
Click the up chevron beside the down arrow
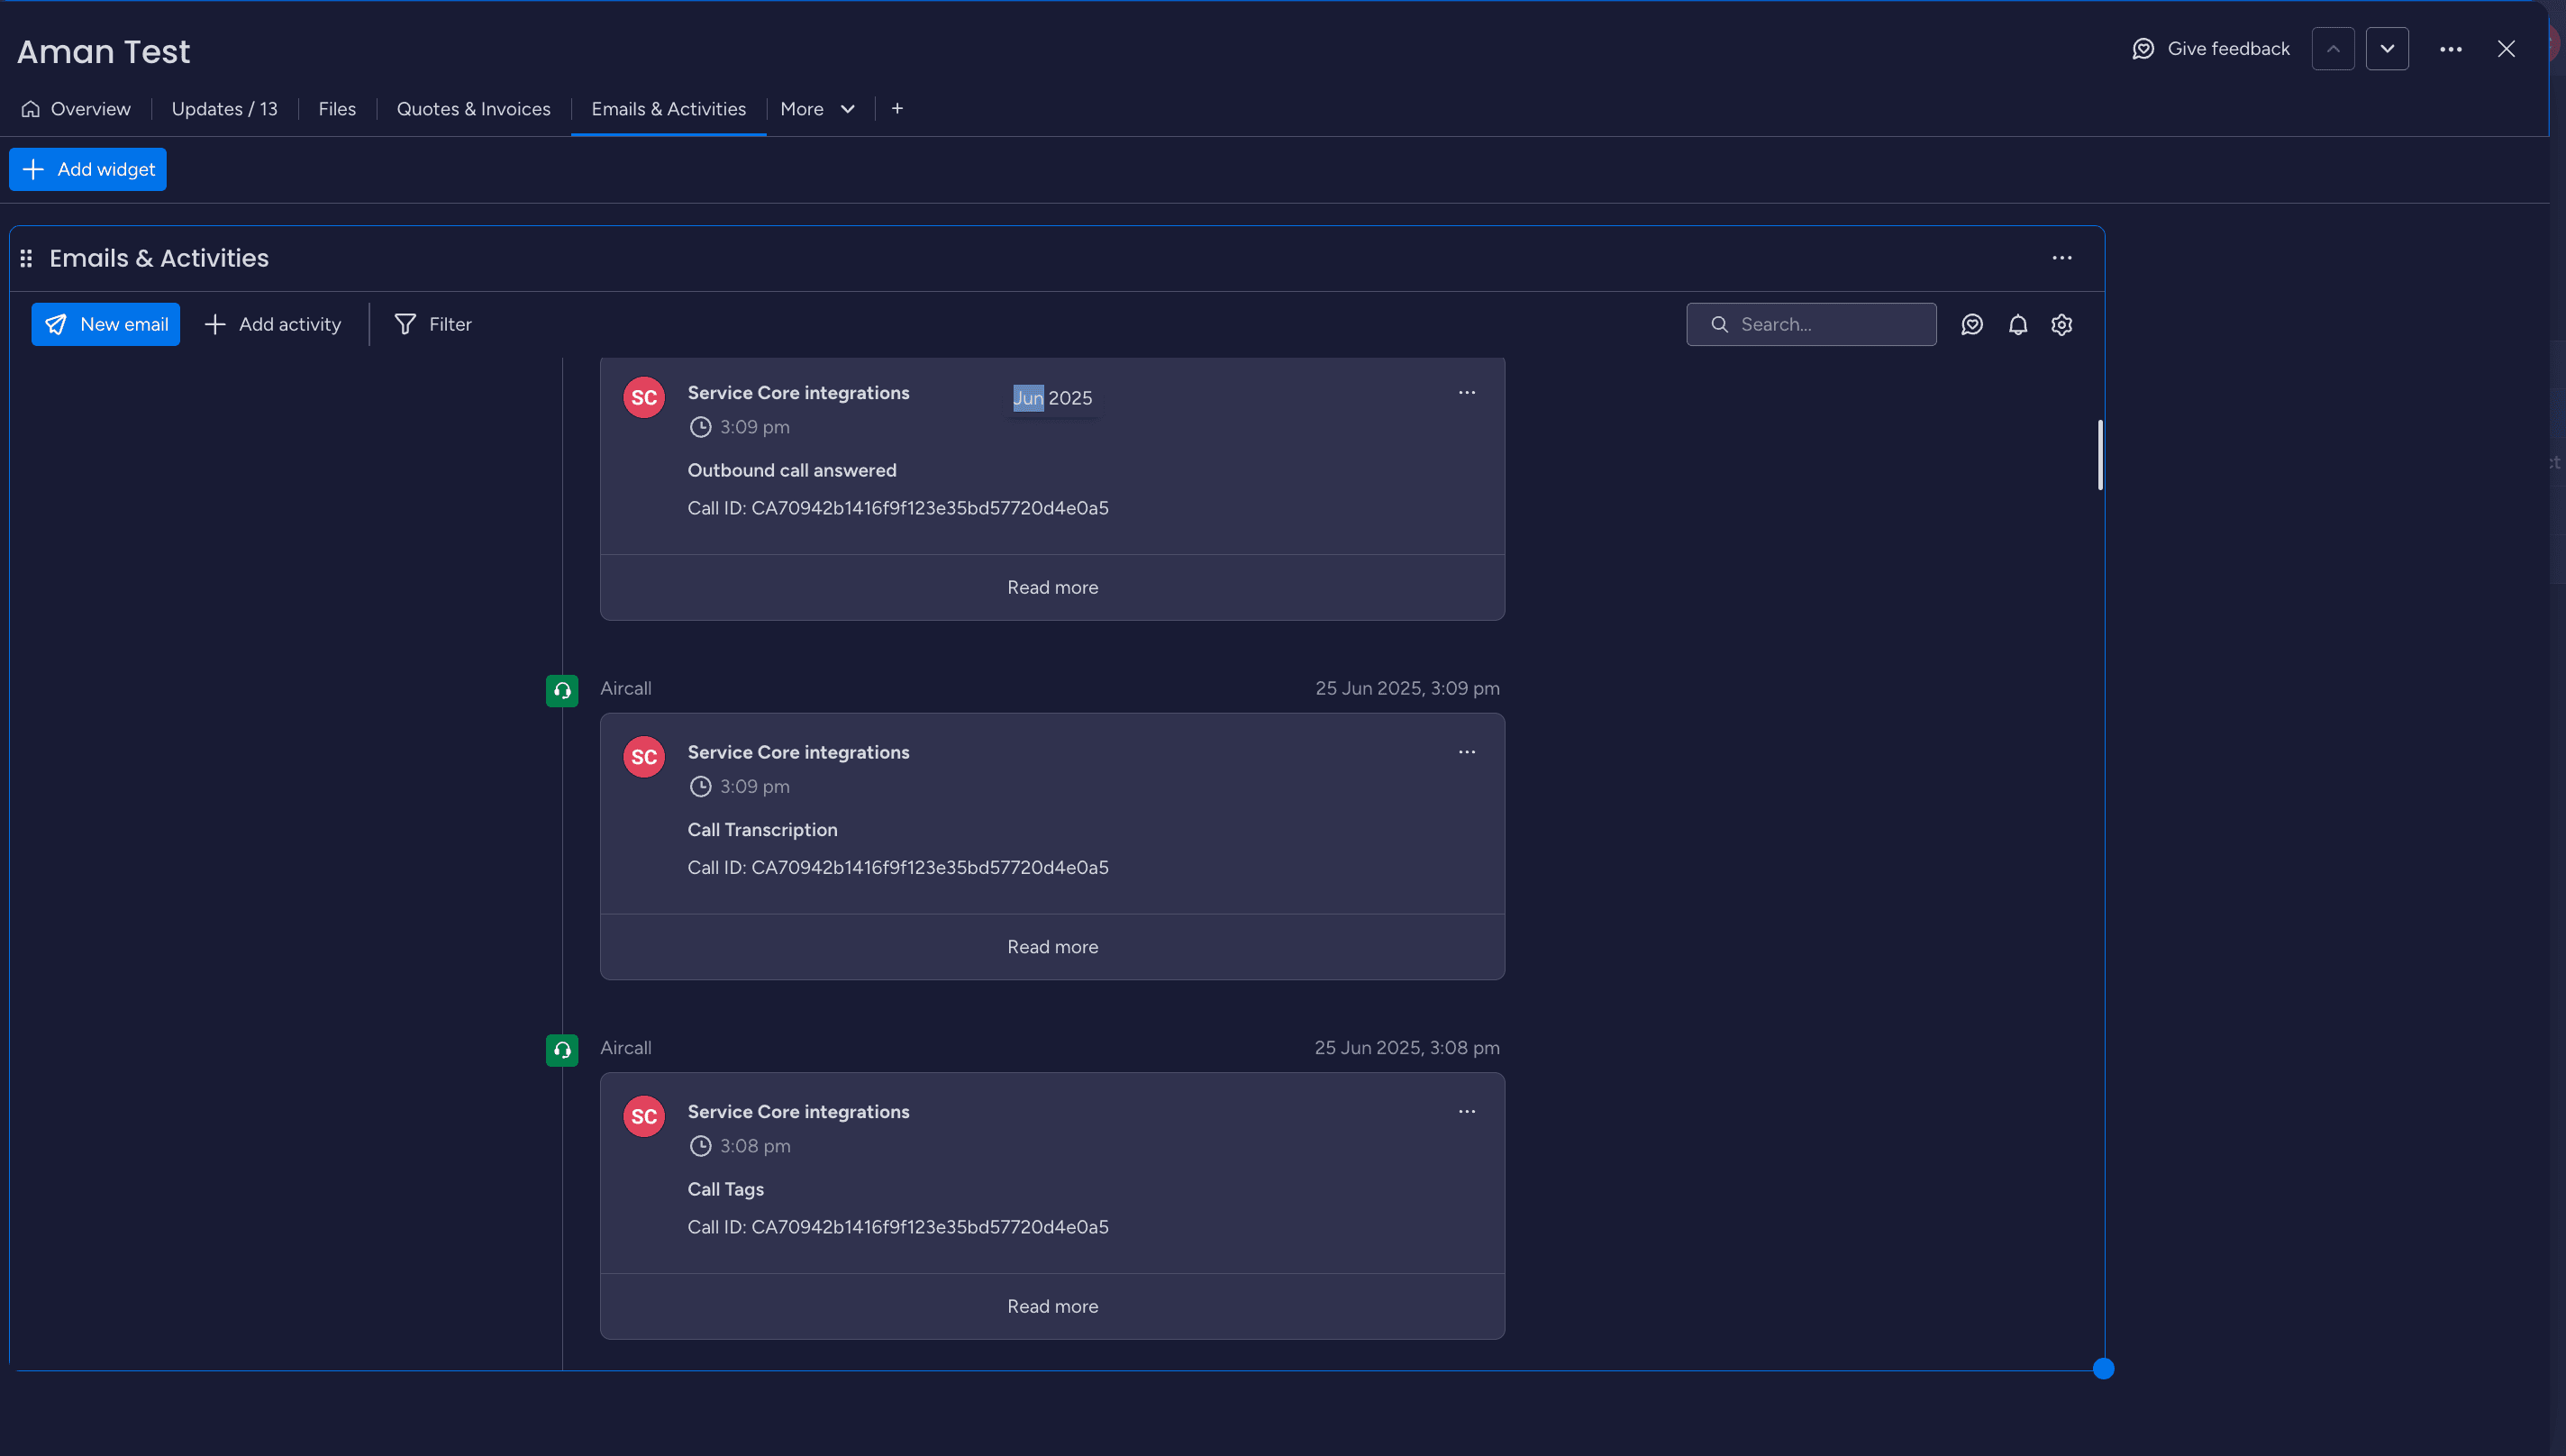(x=2333, y=48)
